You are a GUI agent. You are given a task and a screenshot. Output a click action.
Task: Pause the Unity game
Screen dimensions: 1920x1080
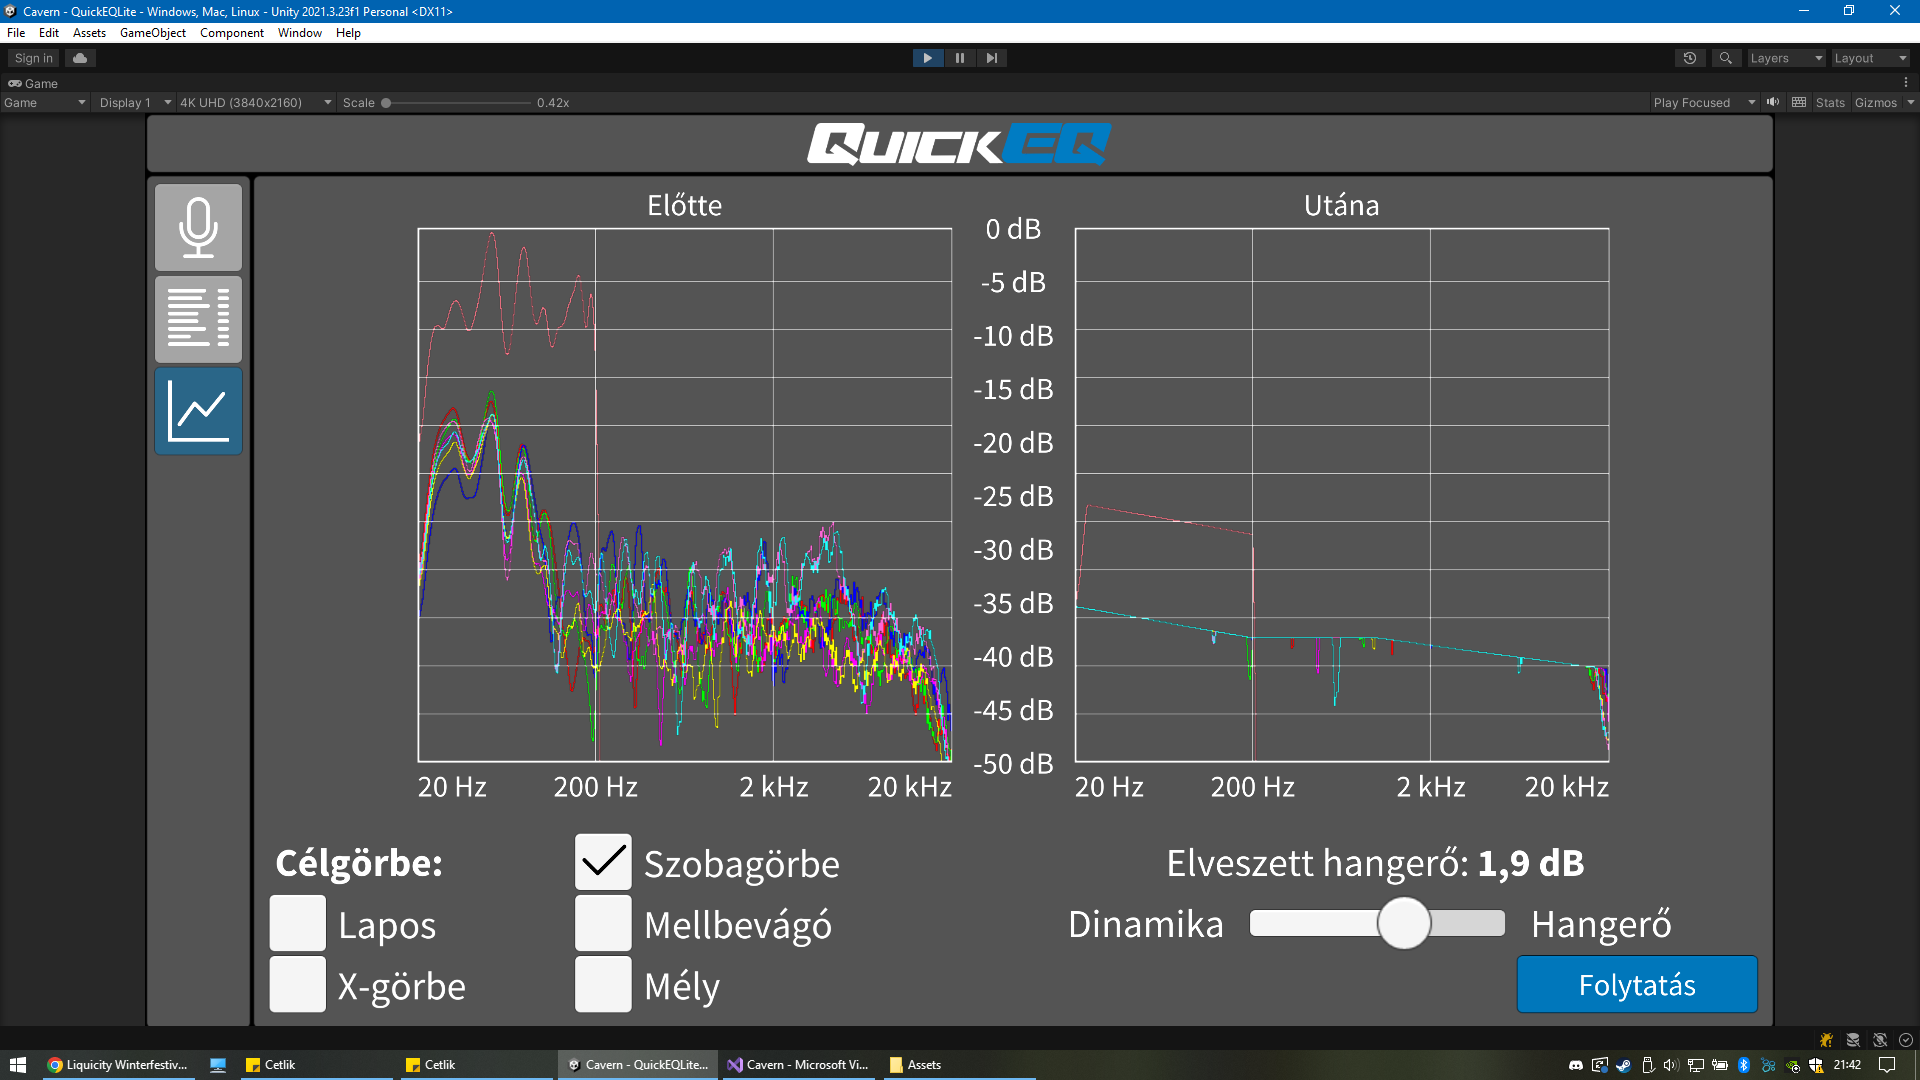pos(960,58)
